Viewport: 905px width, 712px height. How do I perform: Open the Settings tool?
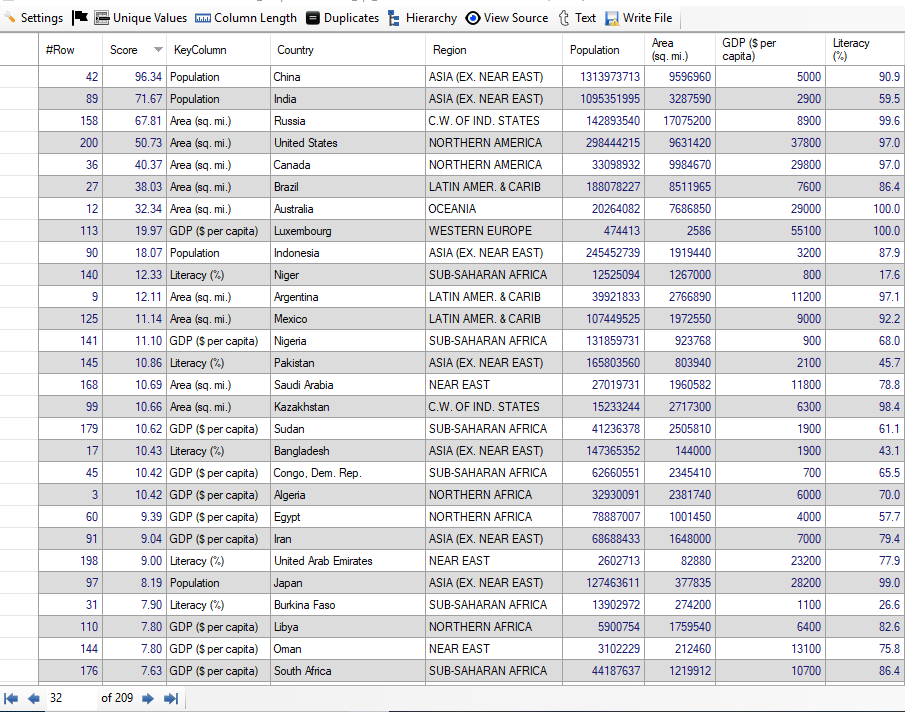(x=33, y=17)
